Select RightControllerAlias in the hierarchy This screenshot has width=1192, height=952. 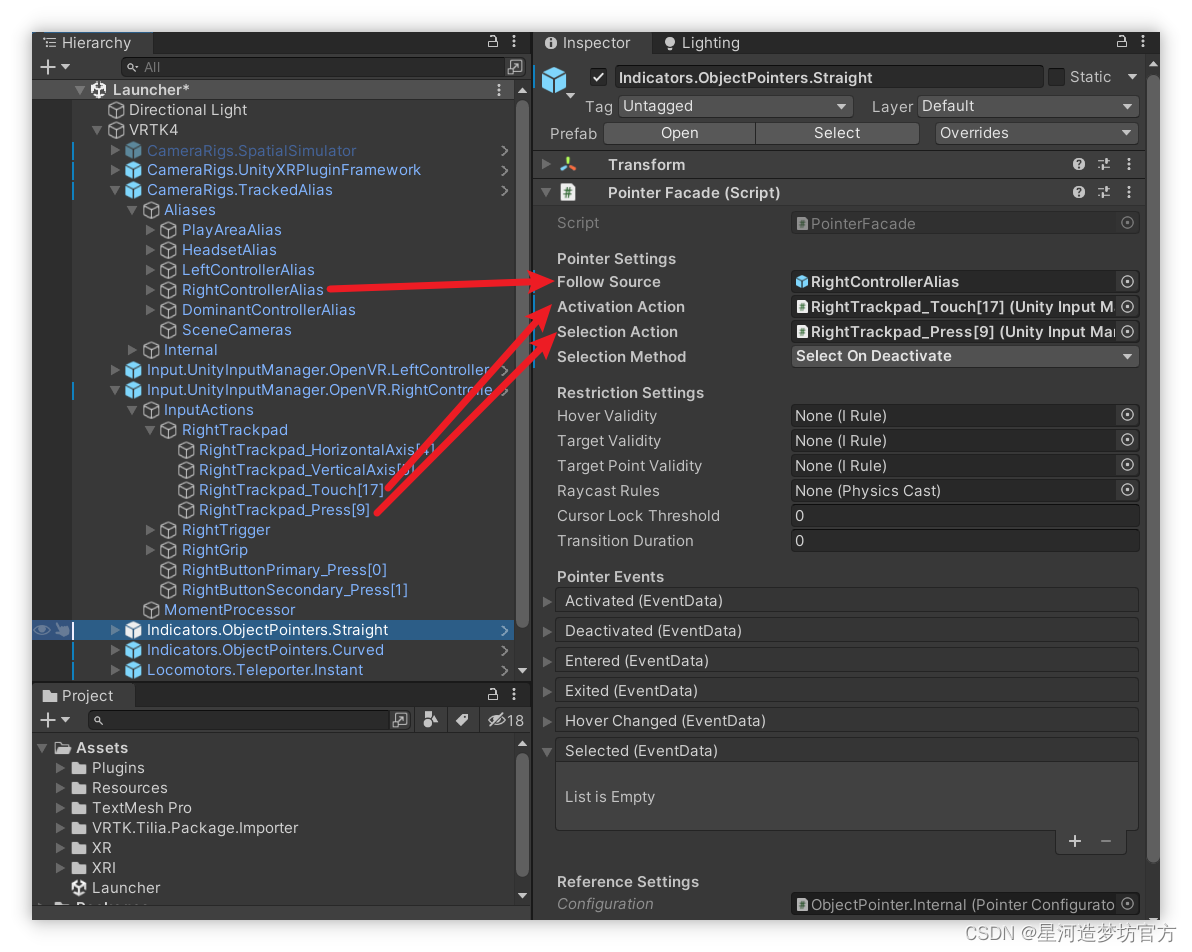coord(252,290)
